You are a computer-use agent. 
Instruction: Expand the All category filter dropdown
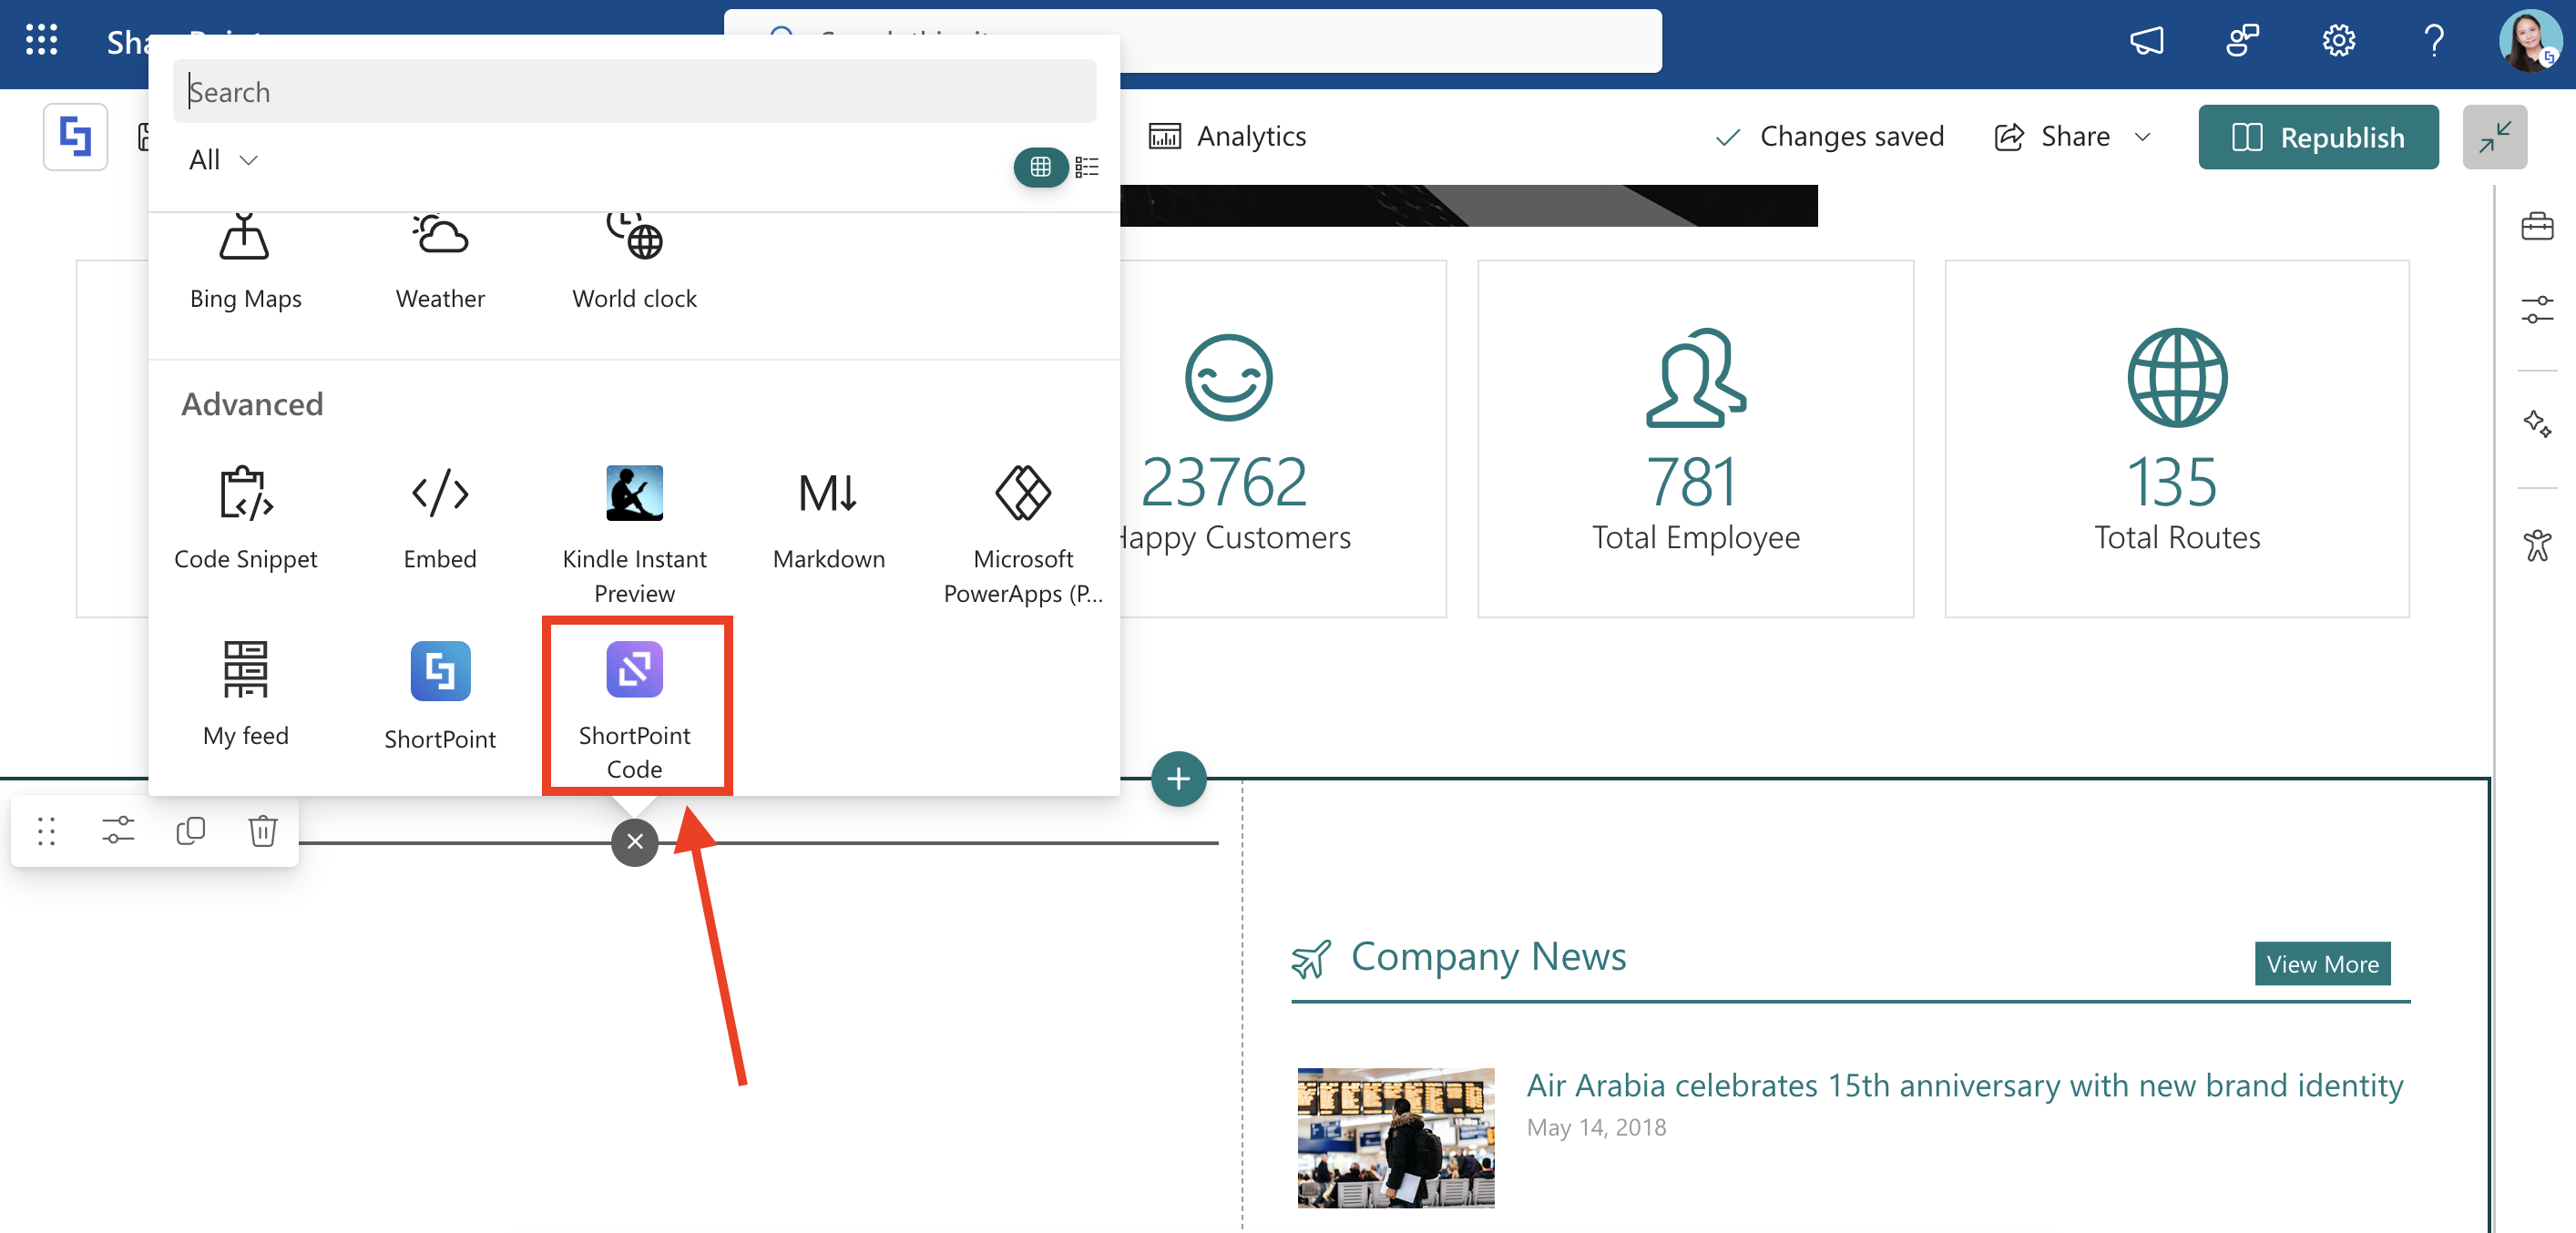click(223, 160)
